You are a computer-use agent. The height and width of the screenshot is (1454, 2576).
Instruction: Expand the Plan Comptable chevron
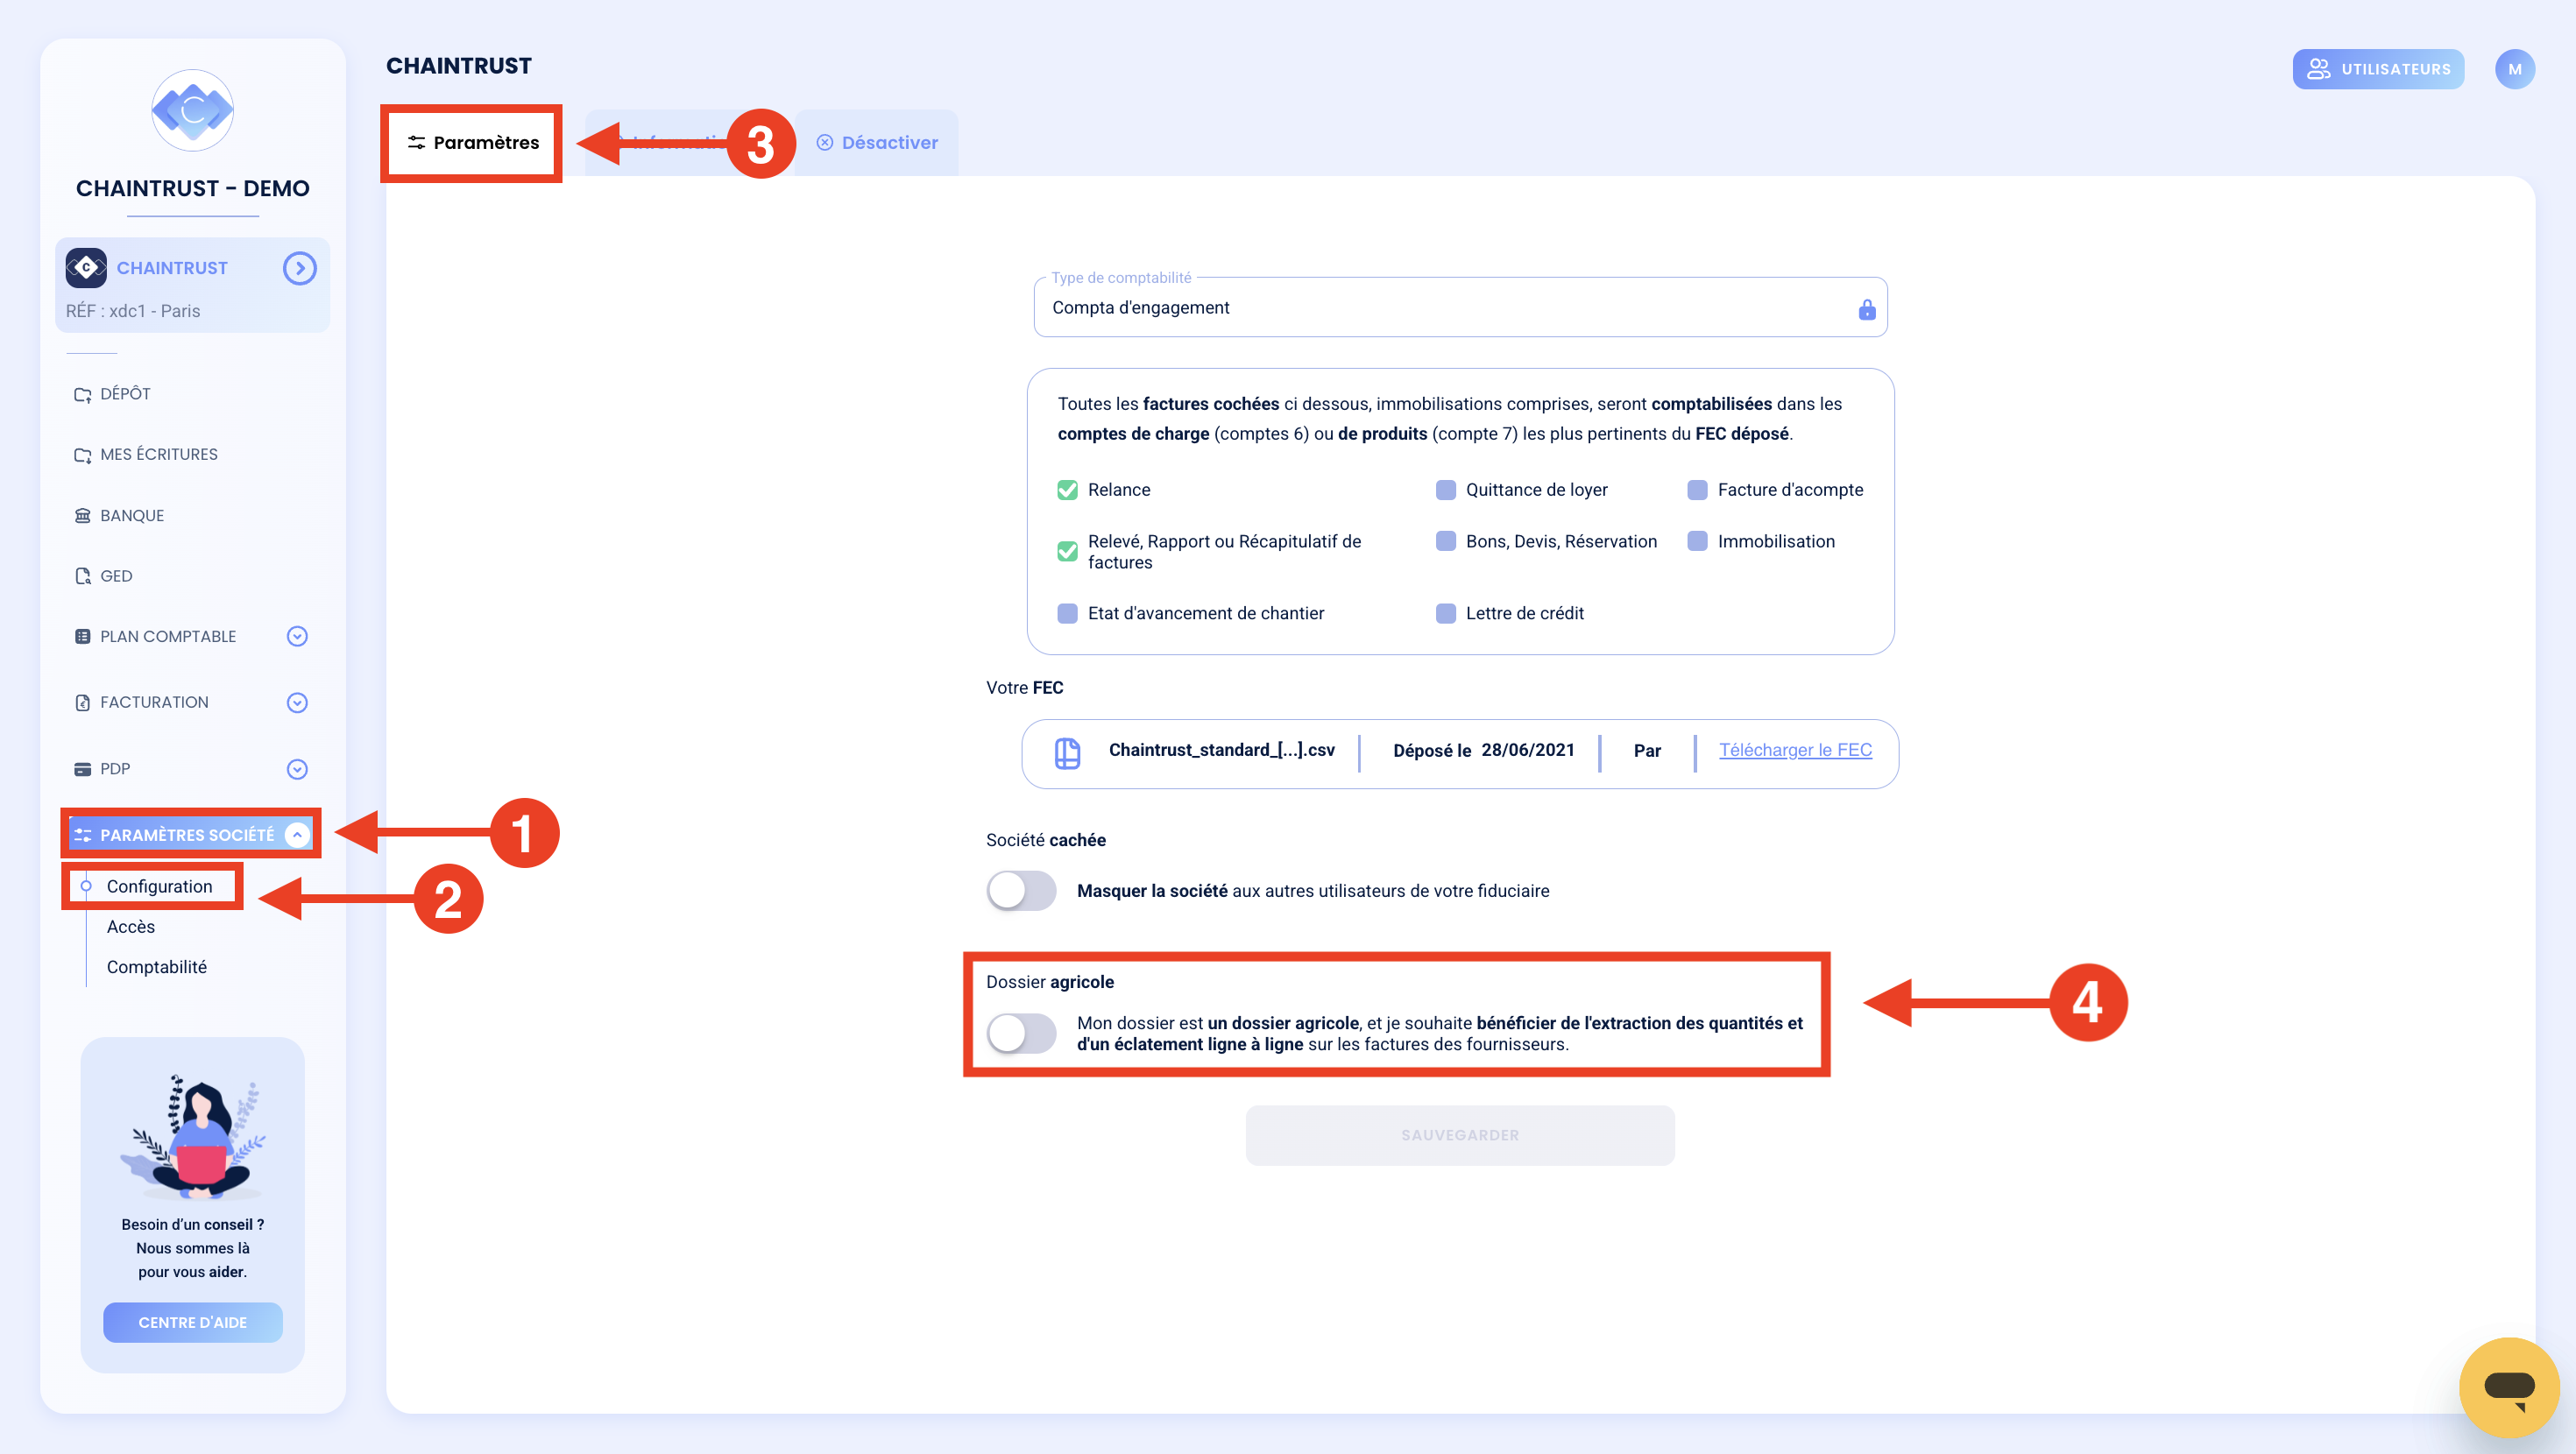click(x=297, y=637)
